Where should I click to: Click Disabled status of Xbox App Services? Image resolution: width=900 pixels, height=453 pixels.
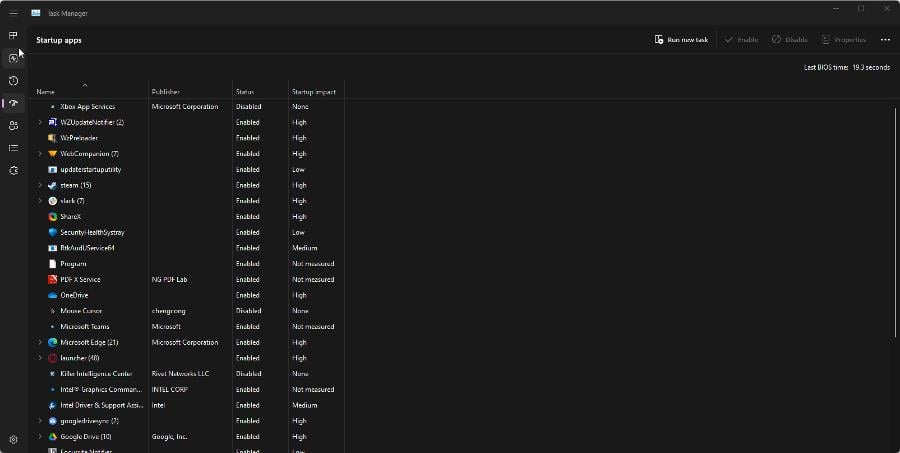click(x=249, y=107)
